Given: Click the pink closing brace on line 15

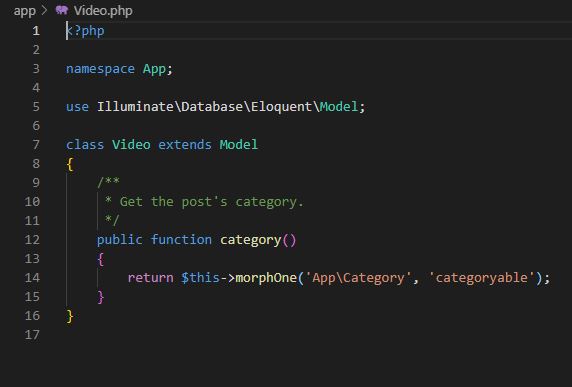Looking at the screenshot, I should (x=101, y=297).
